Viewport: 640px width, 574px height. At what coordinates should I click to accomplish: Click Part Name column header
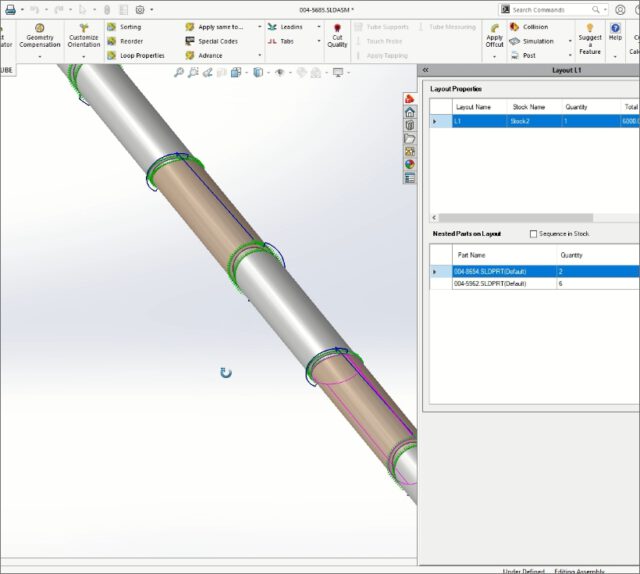click(x=504, y=255)
